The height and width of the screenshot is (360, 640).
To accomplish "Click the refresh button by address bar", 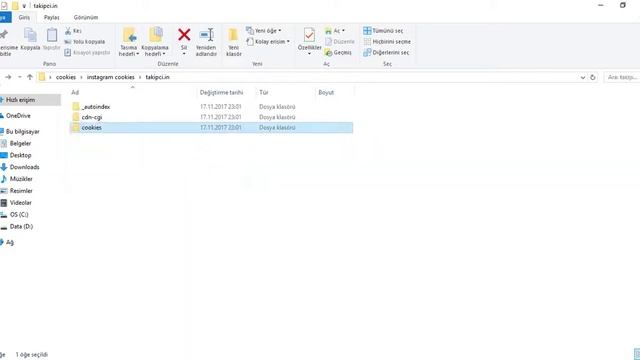I will 593,77.
